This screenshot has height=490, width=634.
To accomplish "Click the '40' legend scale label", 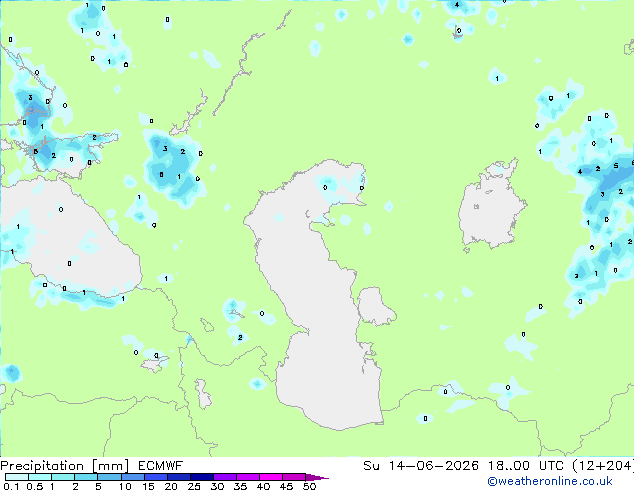I will pyautogui.click(x=263, y=486).
